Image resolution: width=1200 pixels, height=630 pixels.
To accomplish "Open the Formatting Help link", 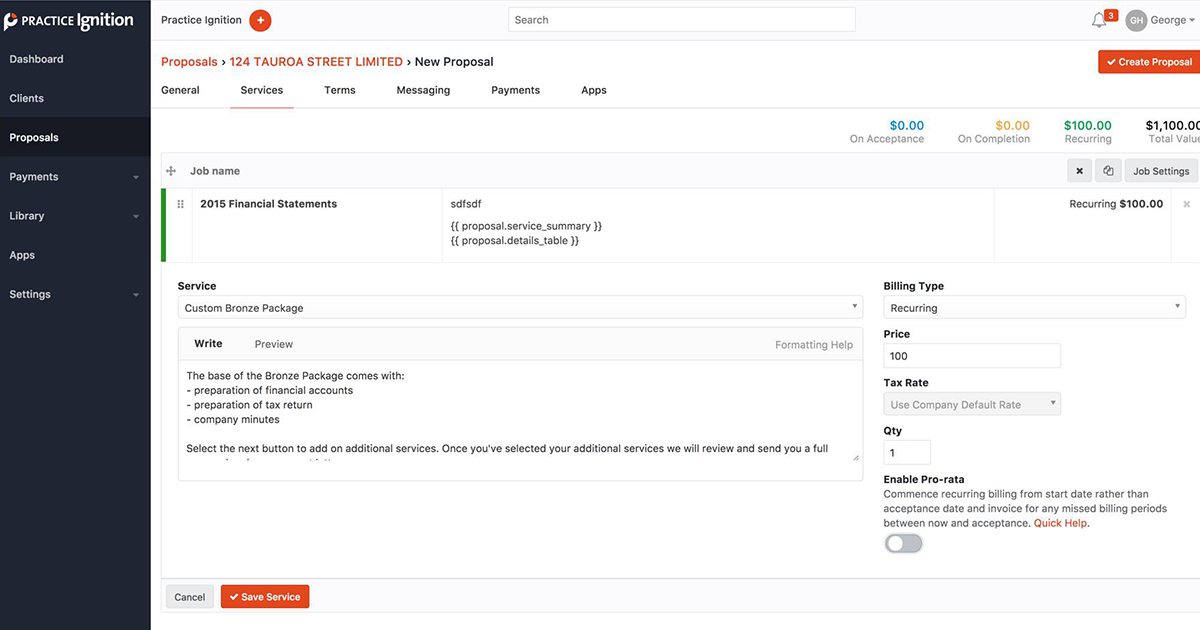I will click(x=814, y=345).
